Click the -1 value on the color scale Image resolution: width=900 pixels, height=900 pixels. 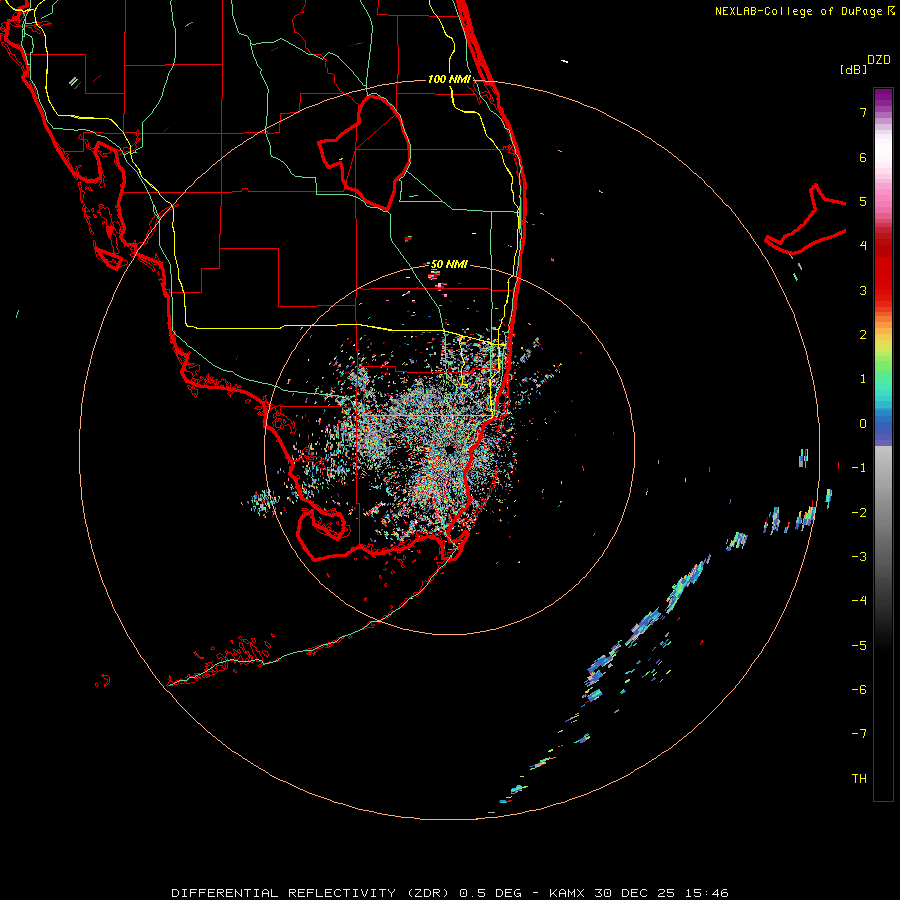pos(859,467)
